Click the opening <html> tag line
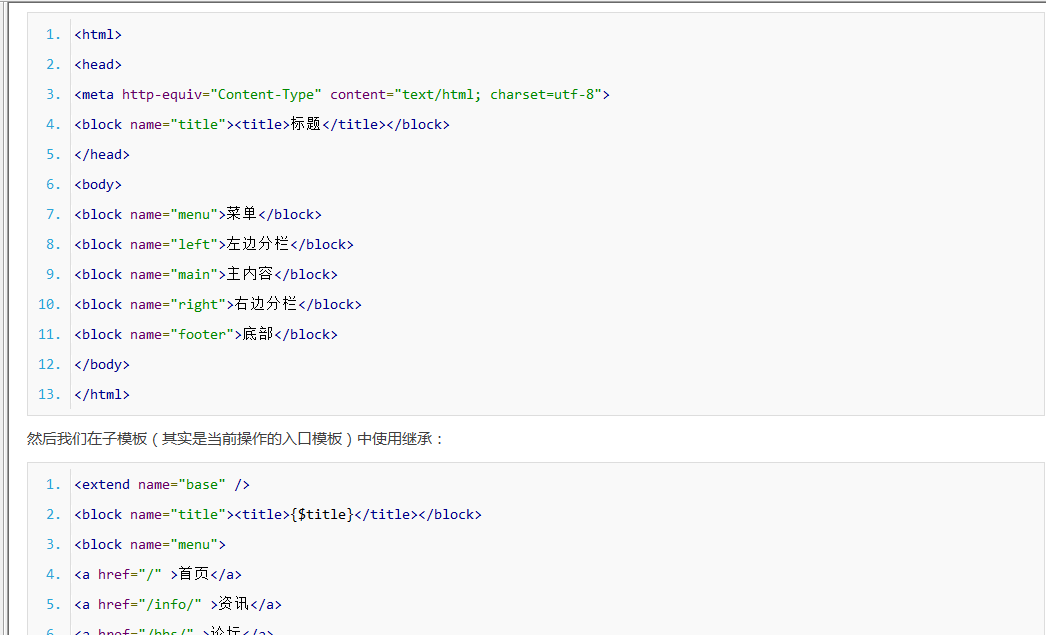The width and height of the screenshot is (1046, 635). pyautogui.click(x=98, y=35)
